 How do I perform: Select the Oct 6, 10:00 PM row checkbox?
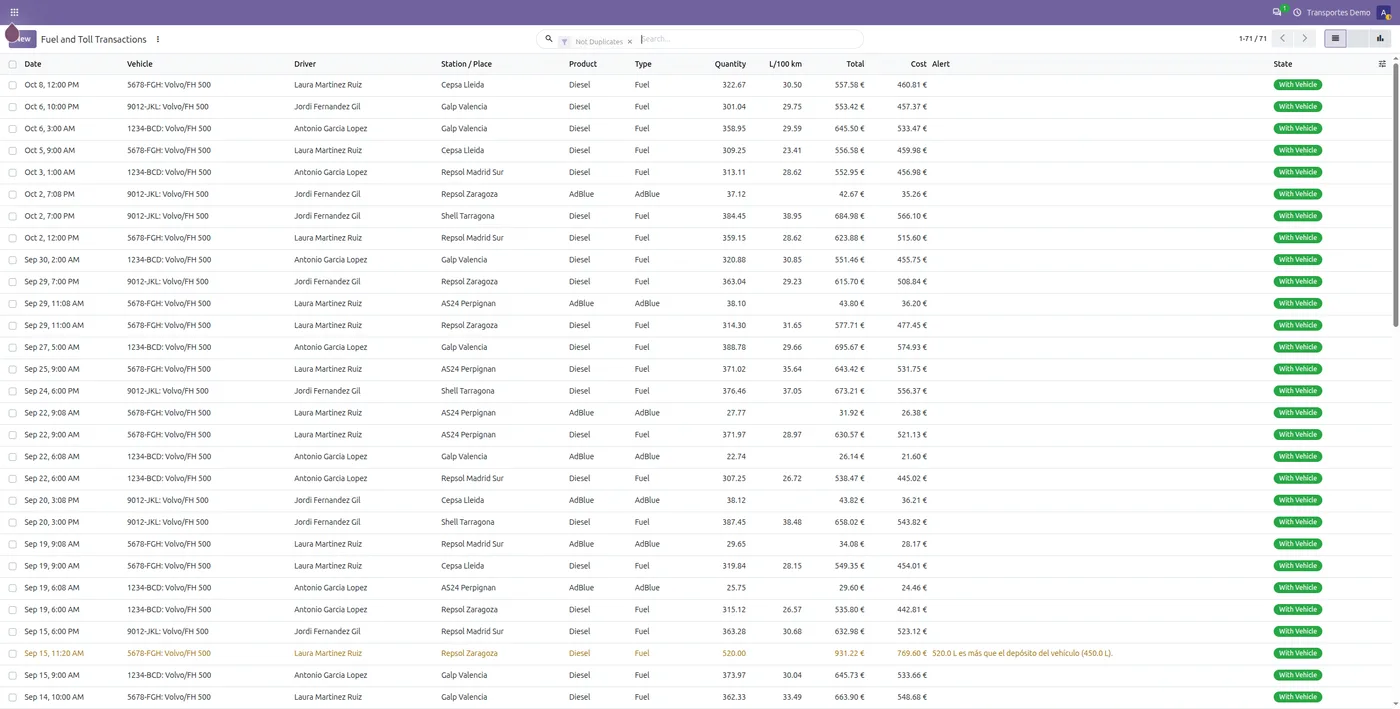[x=13, y=107]
